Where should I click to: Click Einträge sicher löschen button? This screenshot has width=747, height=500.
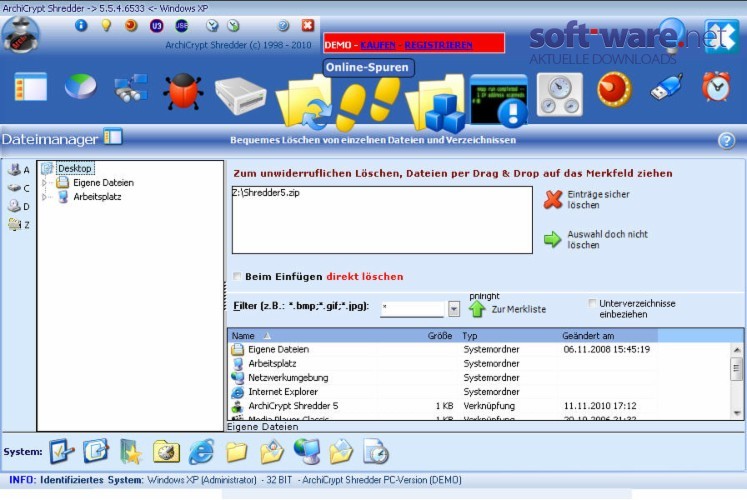tap(587, 200)
